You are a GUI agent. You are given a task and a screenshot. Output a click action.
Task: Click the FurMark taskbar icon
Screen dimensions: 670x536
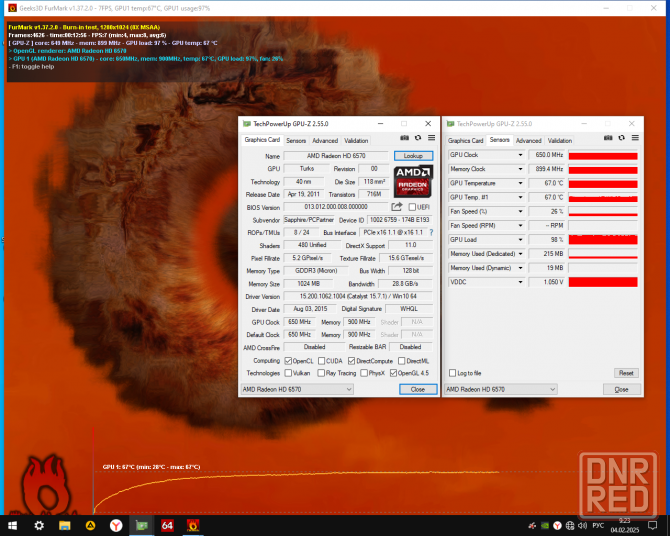(193, 525)
